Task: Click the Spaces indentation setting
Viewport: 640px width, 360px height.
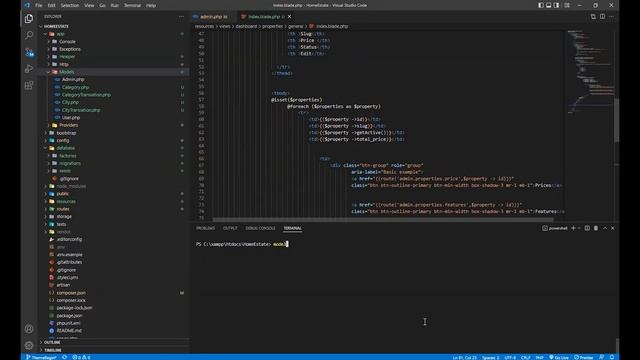Action: coord(490,357)
